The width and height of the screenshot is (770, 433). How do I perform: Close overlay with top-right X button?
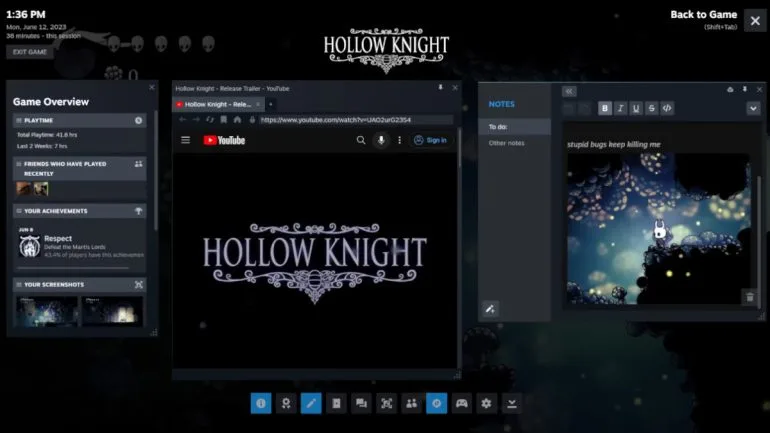755,21
